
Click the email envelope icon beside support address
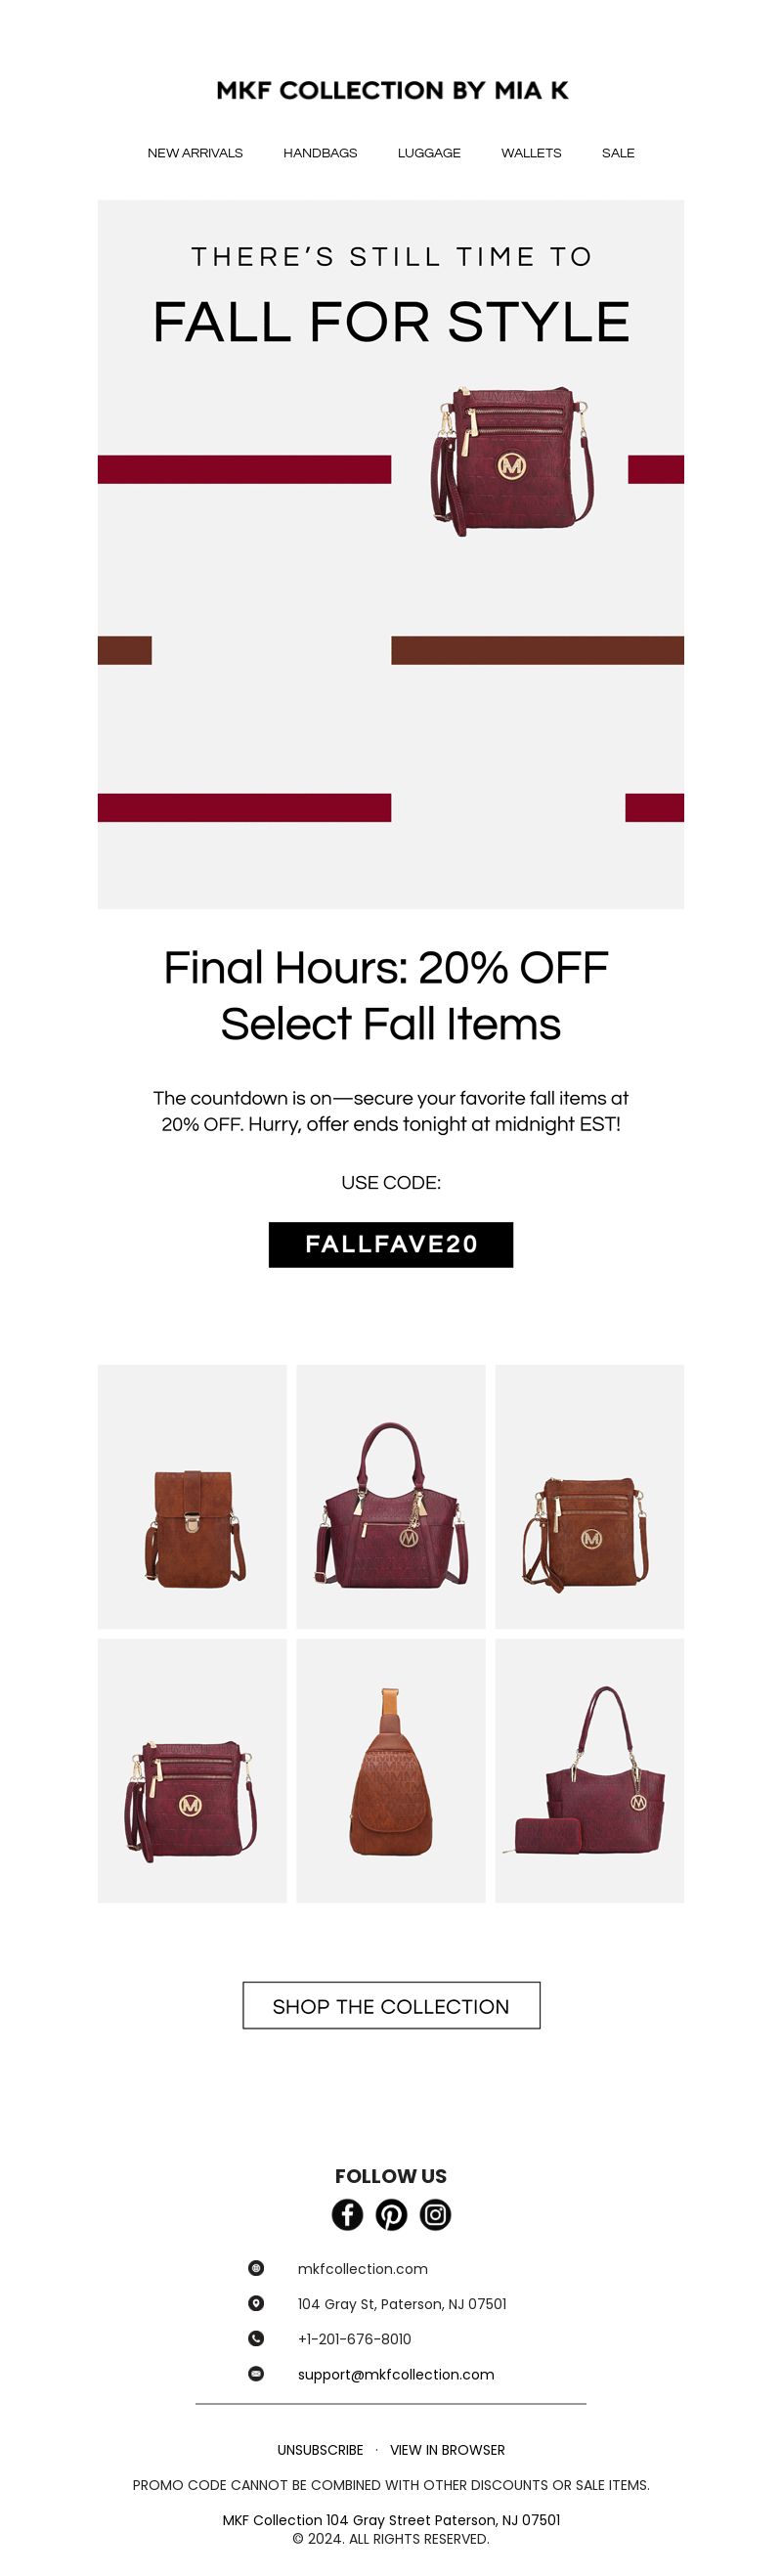click(x=256, y=2372)
